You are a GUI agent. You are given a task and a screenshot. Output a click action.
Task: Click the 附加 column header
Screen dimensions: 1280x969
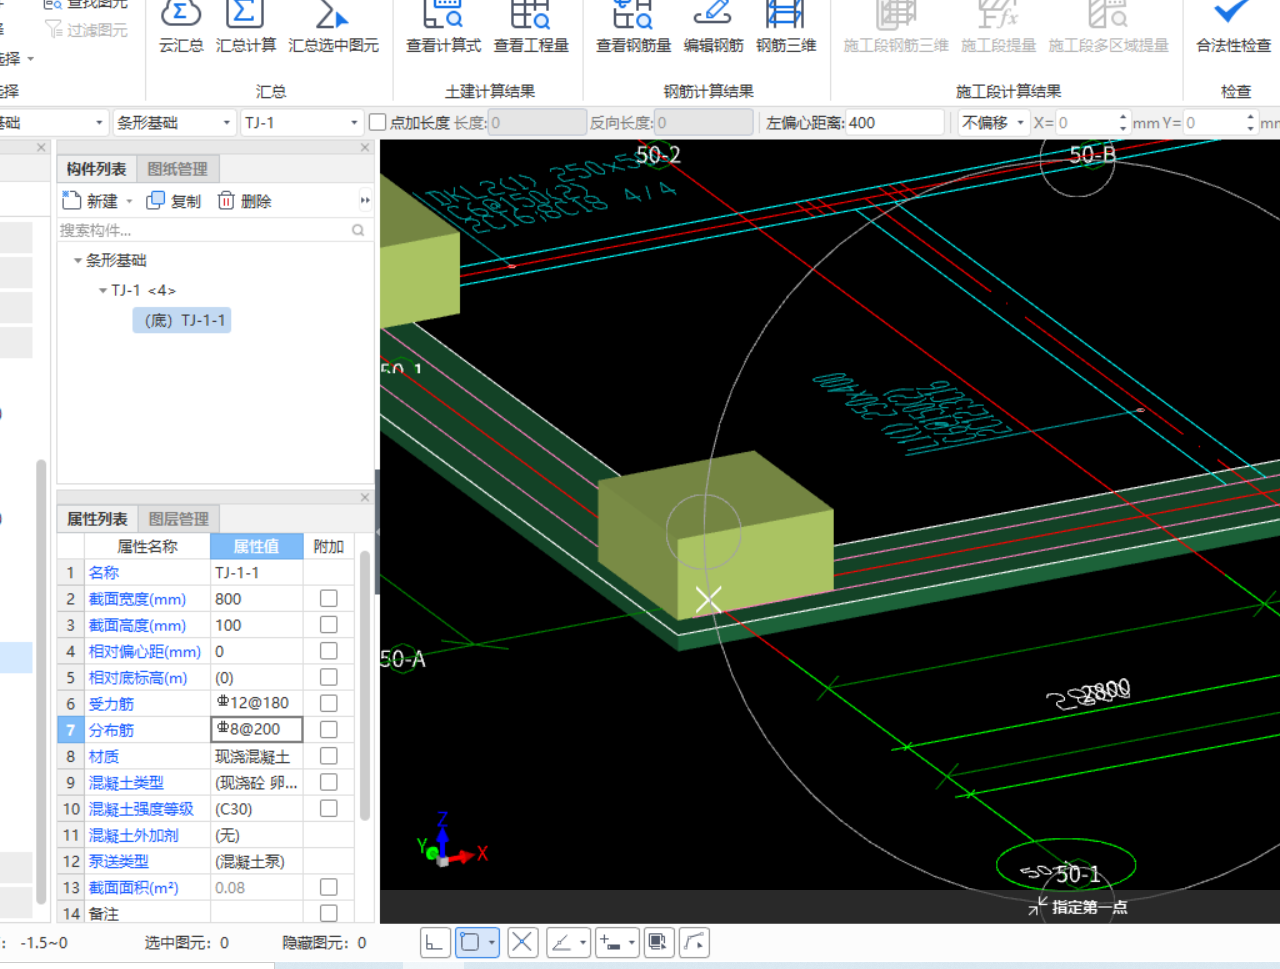(328, 546)
